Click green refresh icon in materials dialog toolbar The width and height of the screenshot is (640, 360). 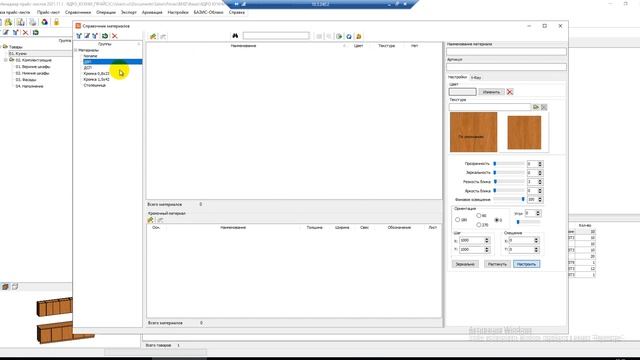click(x=105, y=36)
